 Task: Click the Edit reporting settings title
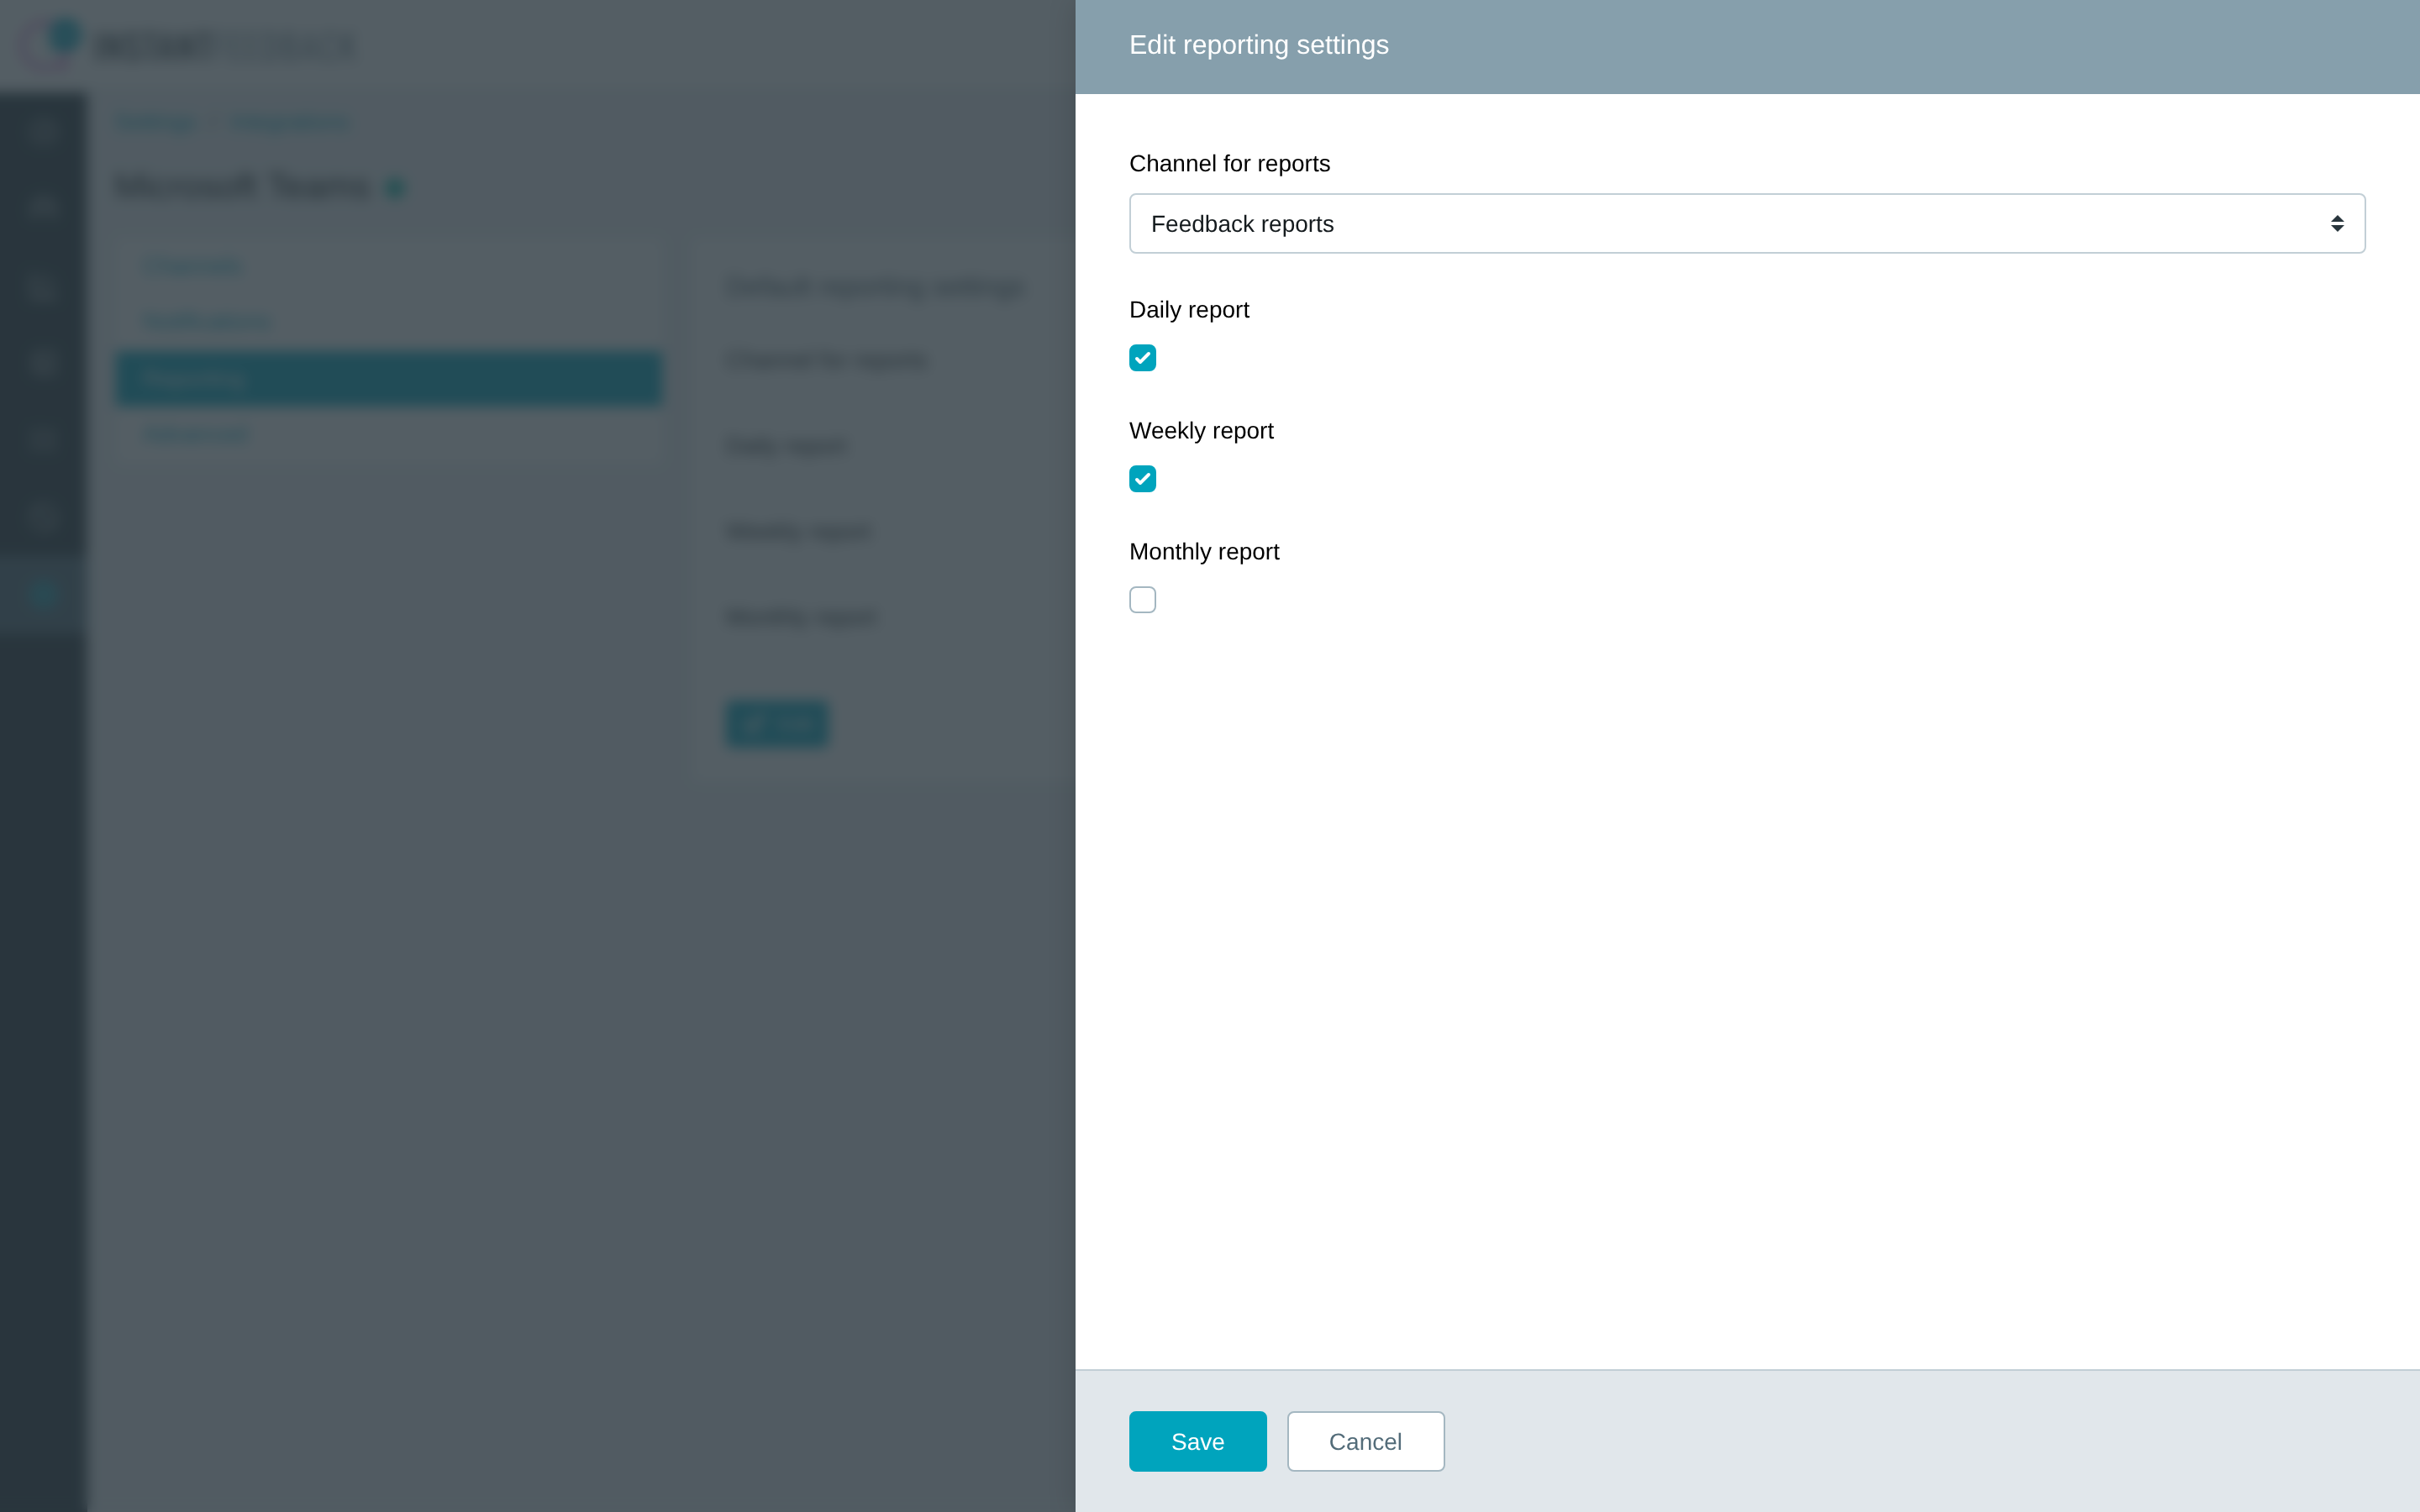(1258, 45)
